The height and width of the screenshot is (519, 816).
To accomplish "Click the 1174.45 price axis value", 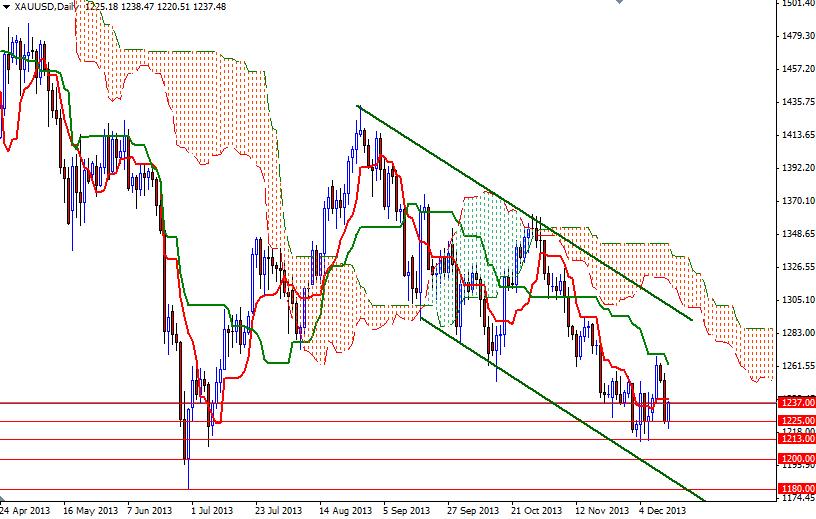I will 798,498.
